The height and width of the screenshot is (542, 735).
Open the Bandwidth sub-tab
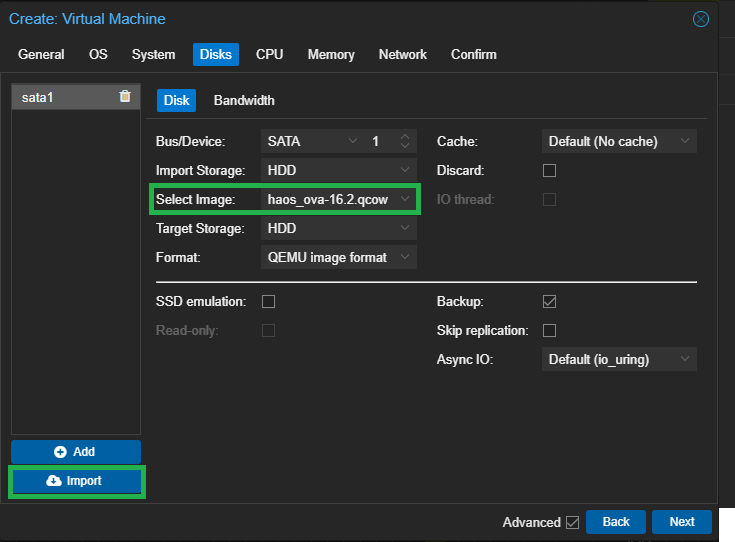point(244,100)
